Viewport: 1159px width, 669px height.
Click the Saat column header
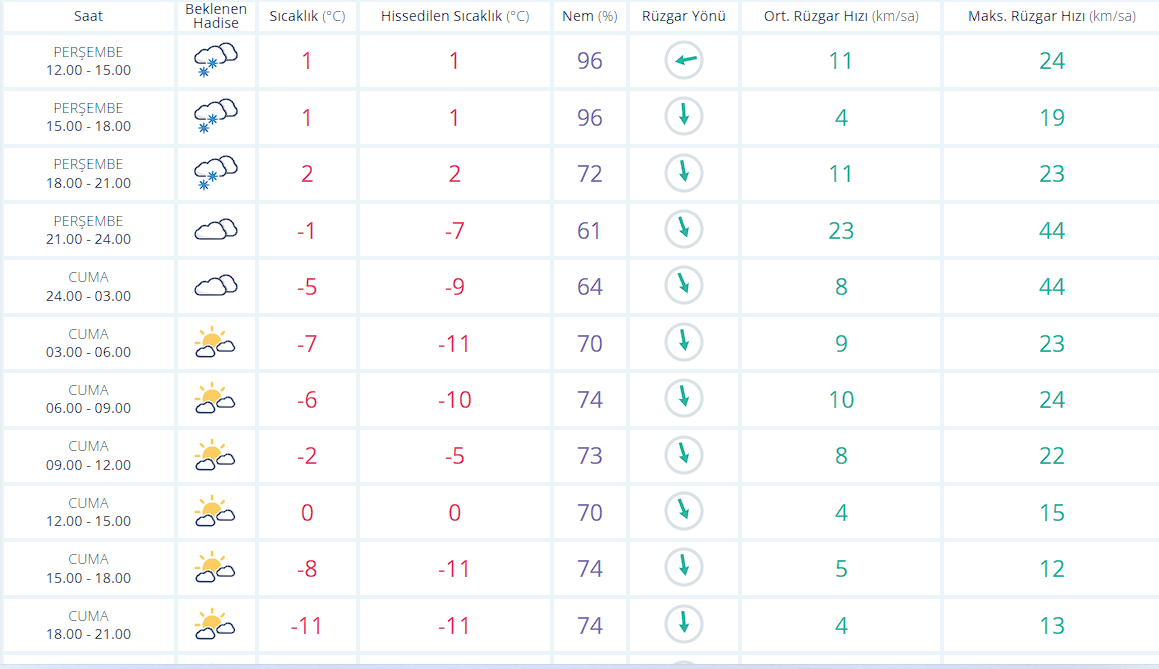pyautogui.click(x=88, y=17)
